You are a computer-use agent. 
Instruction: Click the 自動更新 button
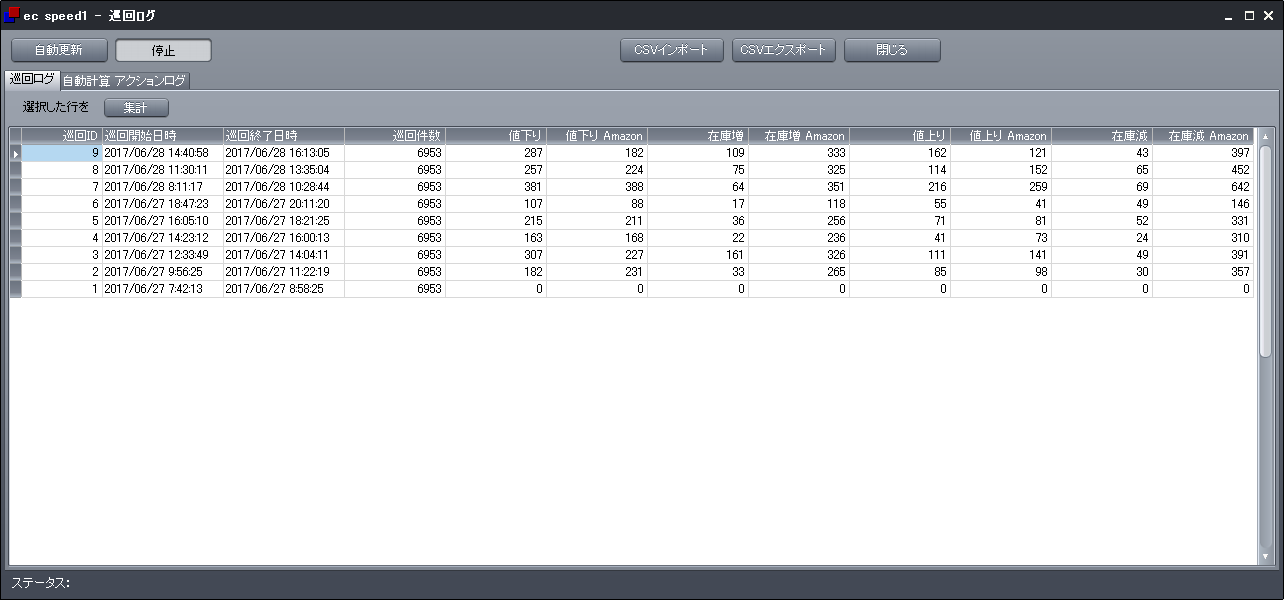[x=59, y=50]
